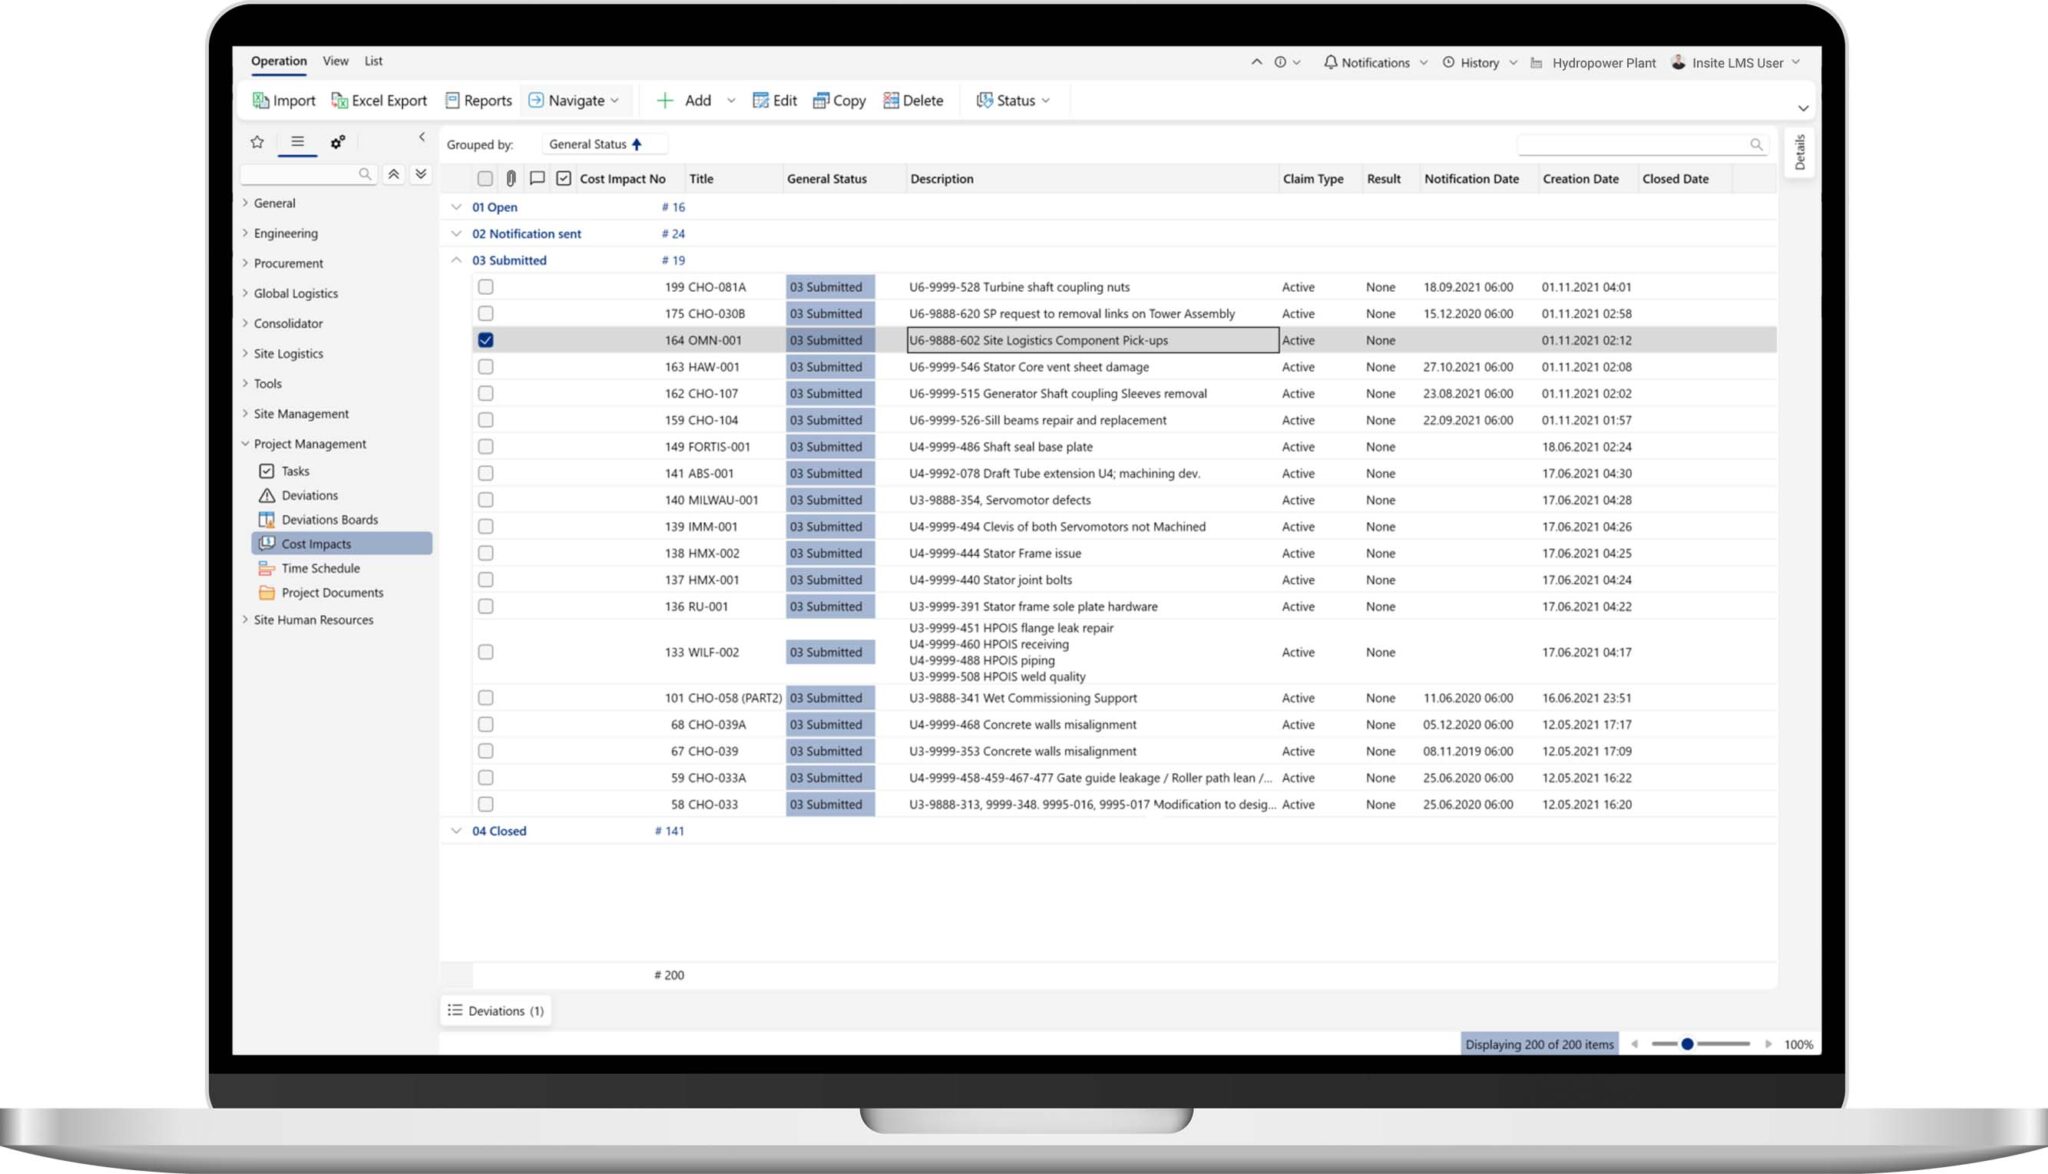Click the Delete icon
The width and height of the screenshot is (2048, 1174).
889,100
